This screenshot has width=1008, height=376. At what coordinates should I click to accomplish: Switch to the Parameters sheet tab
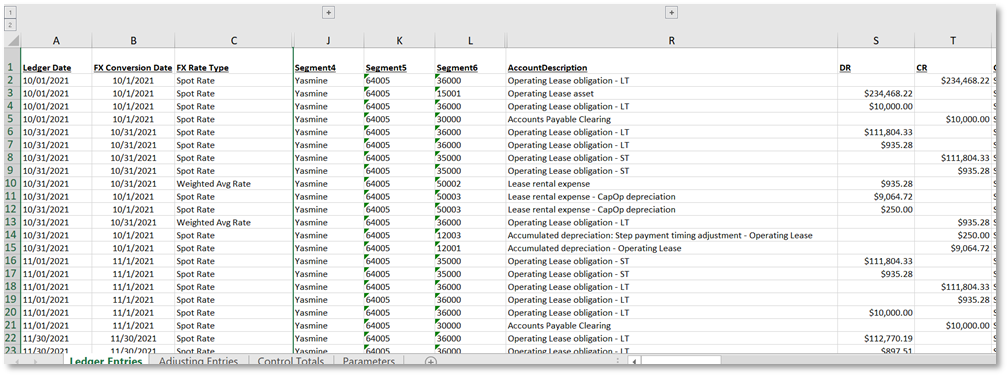pyautogui.click(x=368, y=361)
